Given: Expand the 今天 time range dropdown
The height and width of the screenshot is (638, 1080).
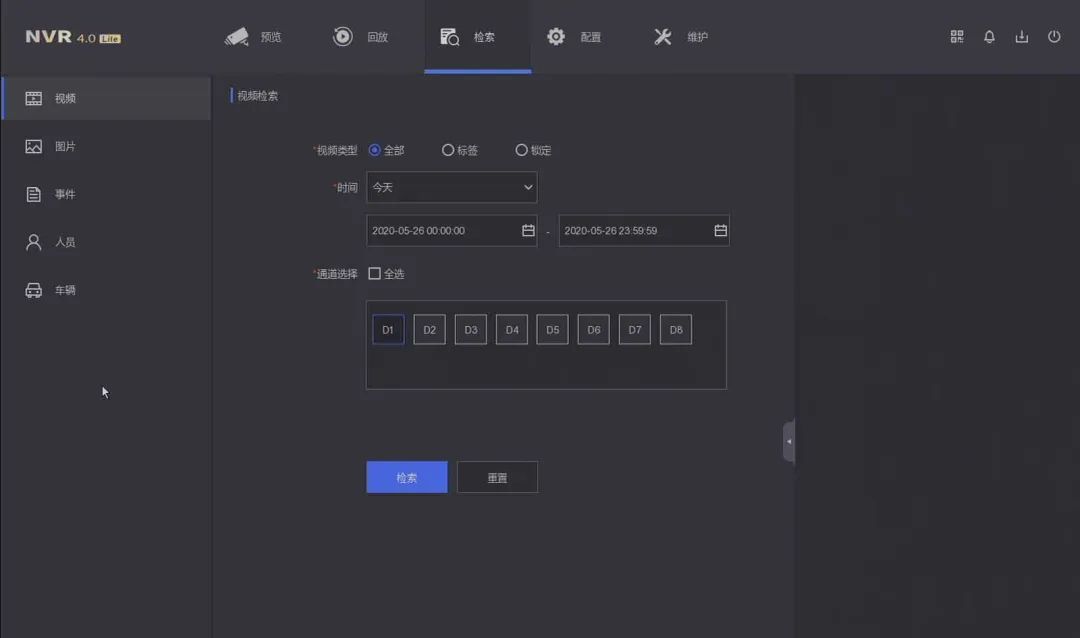Looking at the screenshot, I should (x=451, y=187).
